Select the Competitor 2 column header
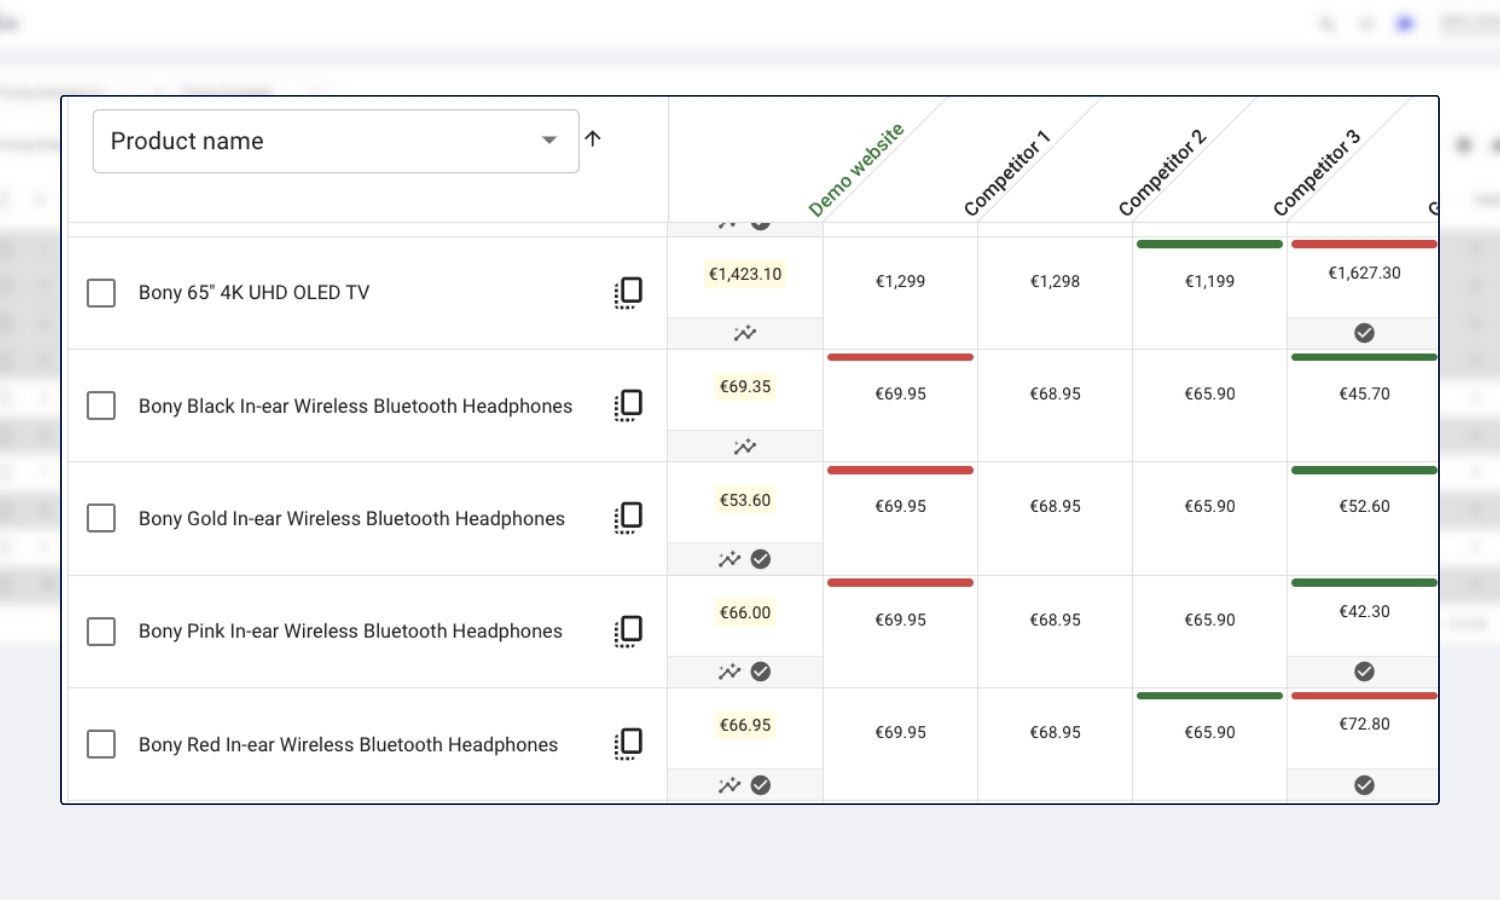1500x900 pixels. [x=1162, y=172]
